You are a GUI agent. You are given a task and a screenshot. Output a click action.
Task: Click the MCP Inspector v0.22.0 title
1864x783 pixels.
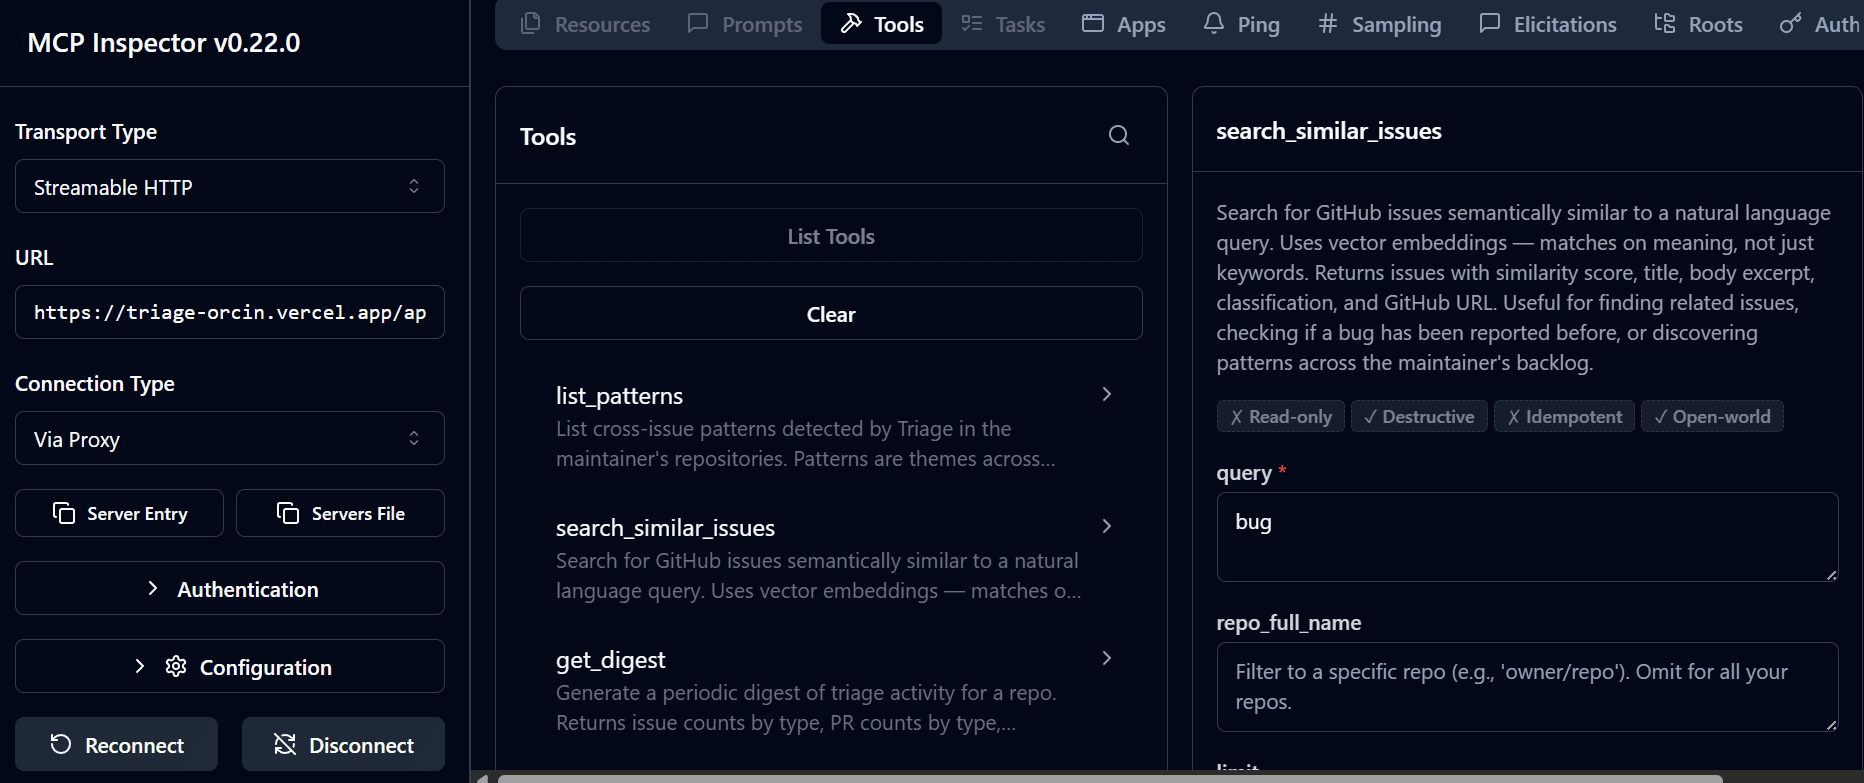pos(164,42)
